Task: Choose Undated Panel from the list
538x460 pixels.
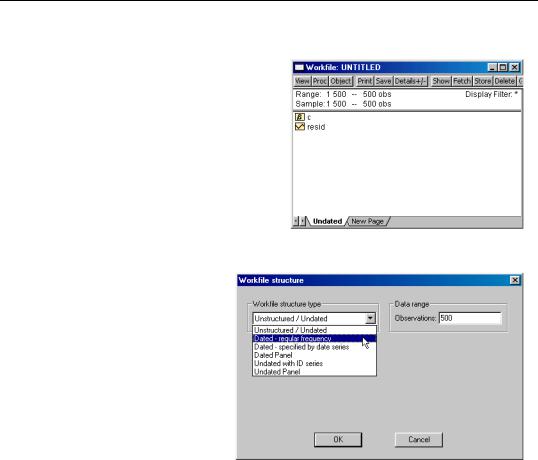Action: tap(314, 371)
